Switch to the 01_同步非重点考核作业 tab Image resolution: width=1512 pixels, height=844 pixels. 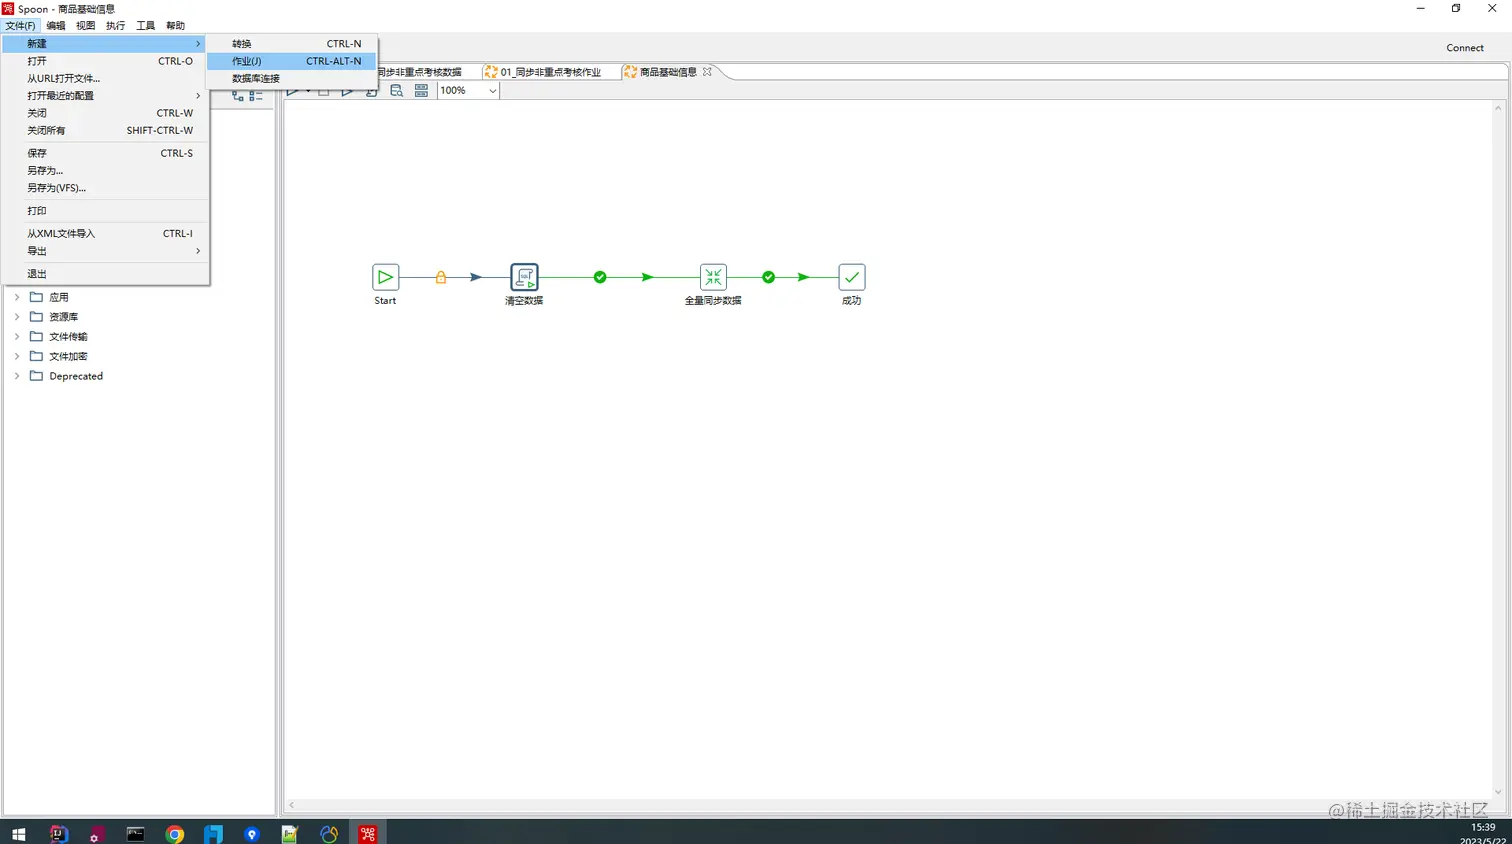[550, 72]
